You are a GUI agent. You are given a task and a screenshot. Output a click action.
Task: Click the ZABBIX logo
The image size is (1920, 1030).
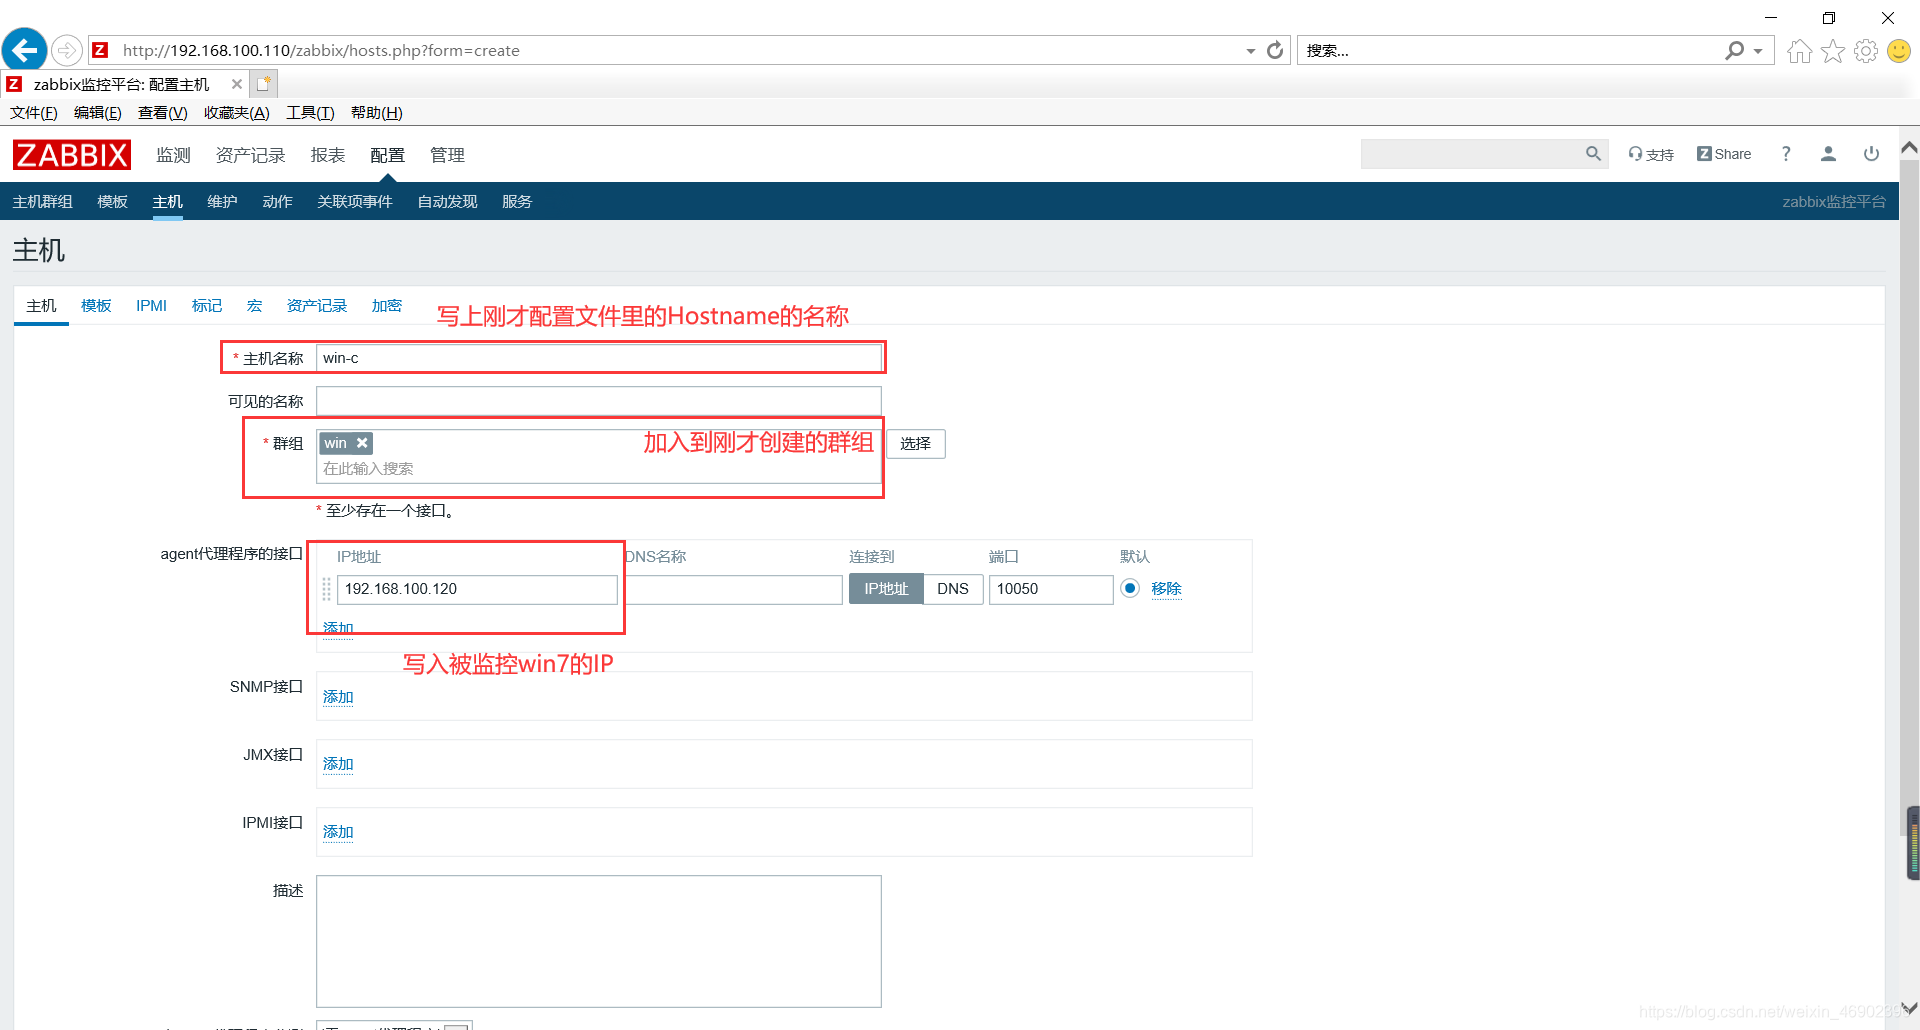(71, 155)
